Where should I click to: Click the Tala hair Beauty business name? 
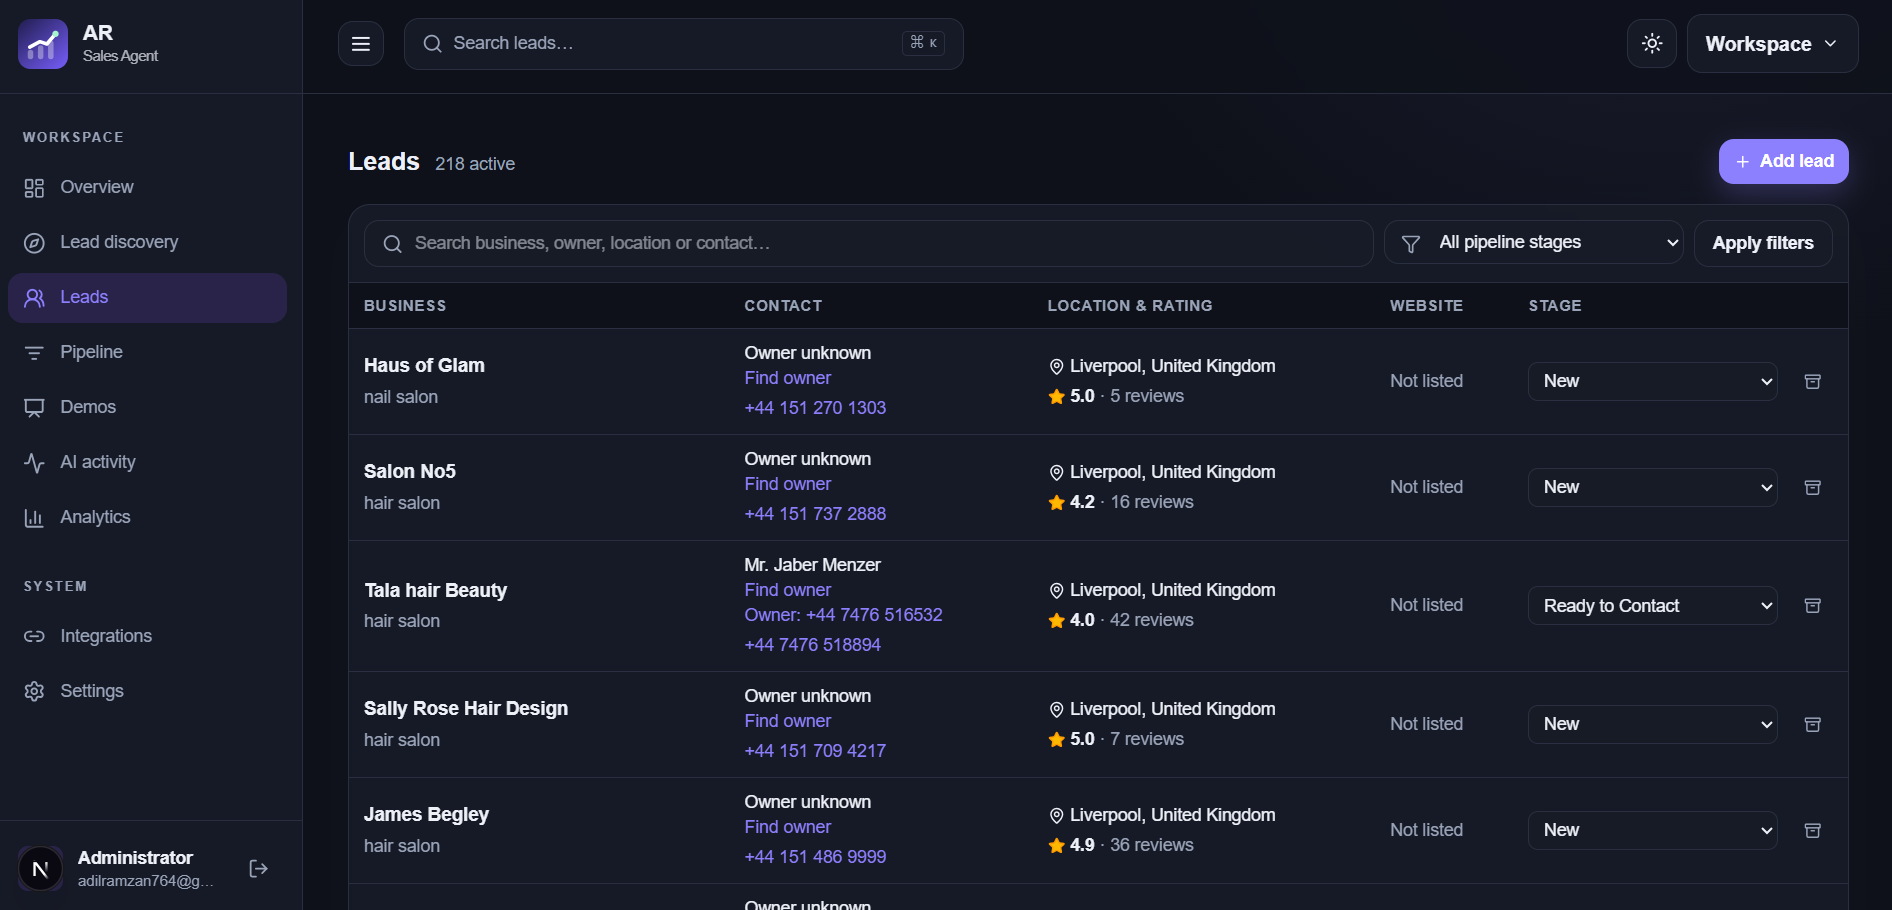435,591
